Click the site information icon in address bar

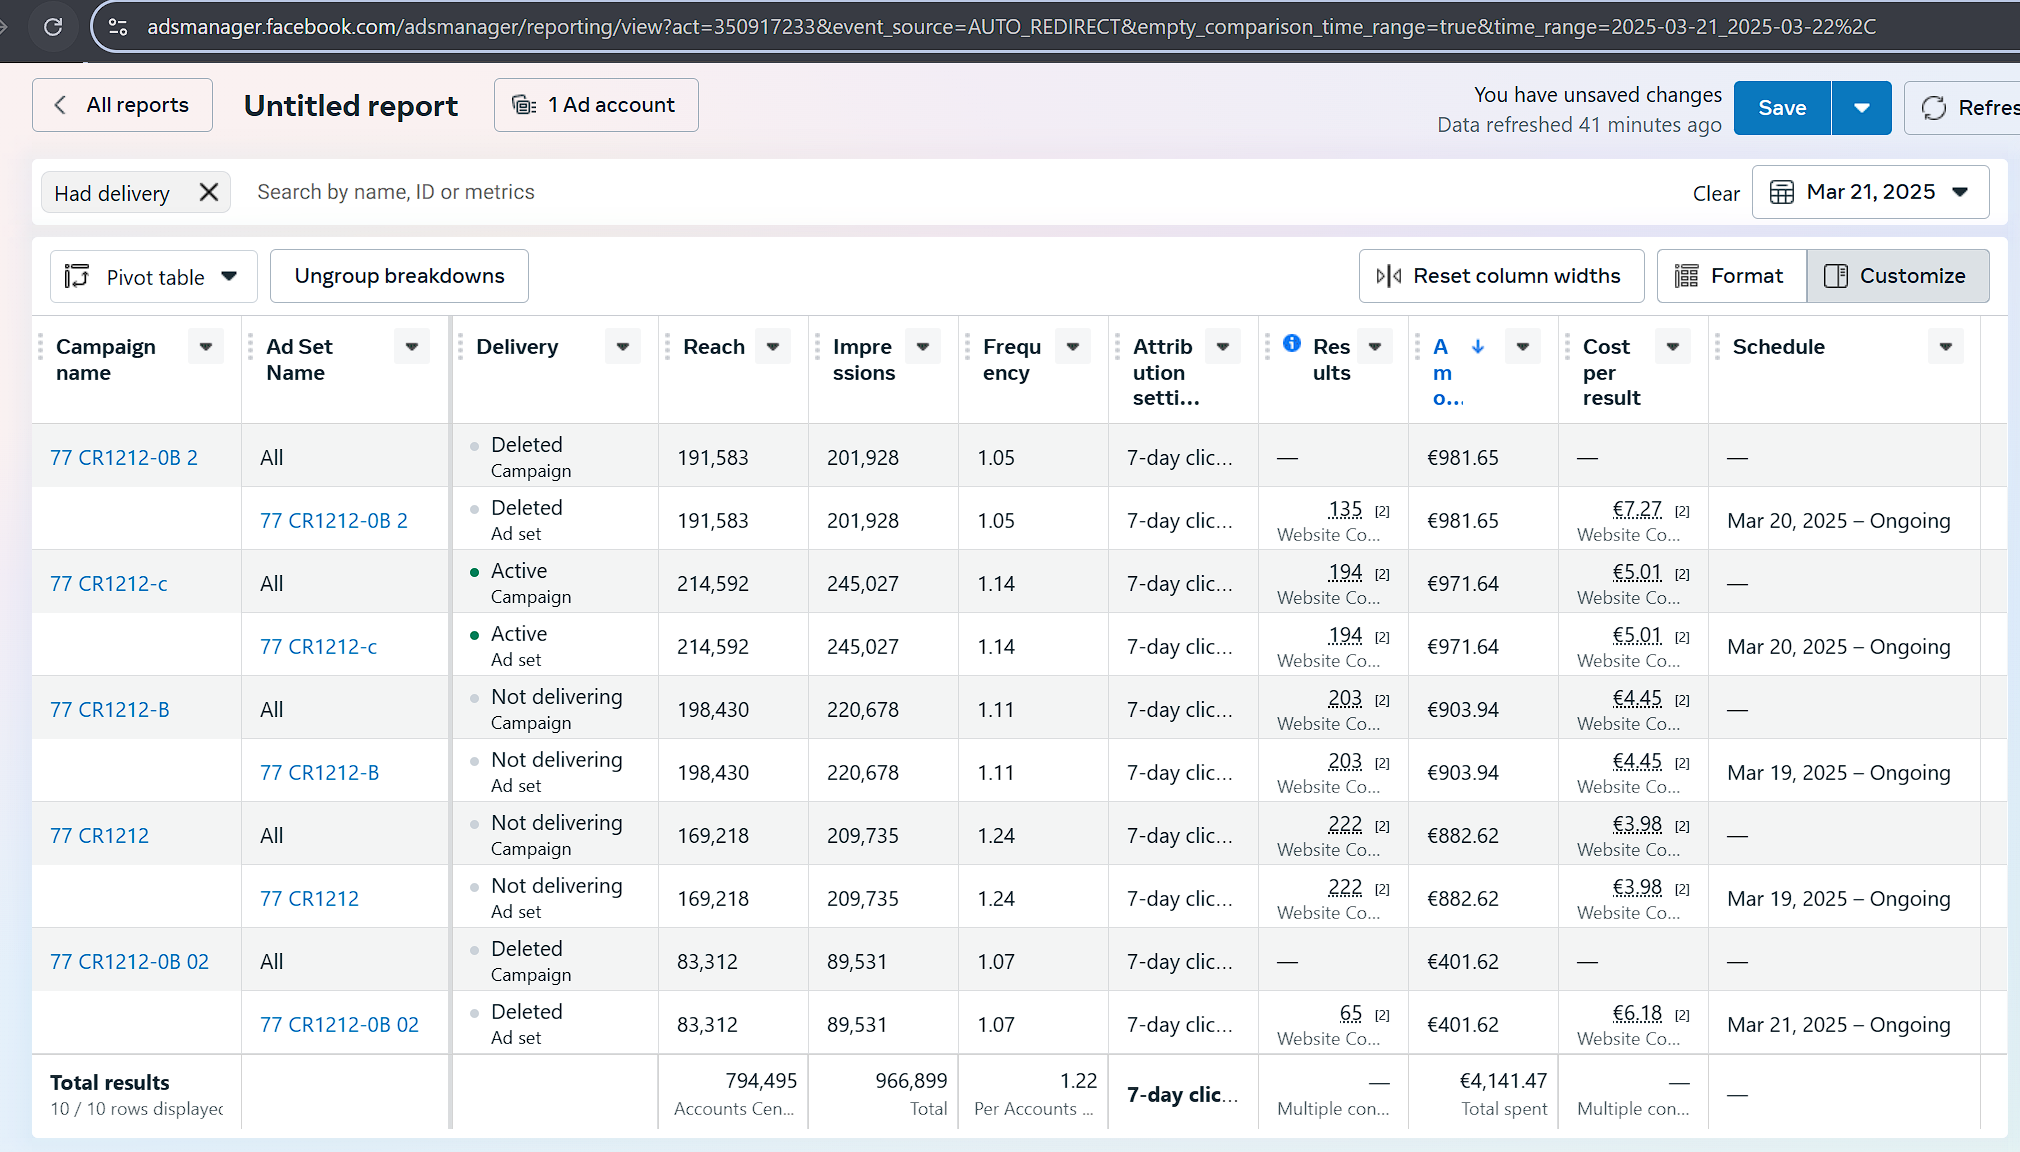[118, 27]
